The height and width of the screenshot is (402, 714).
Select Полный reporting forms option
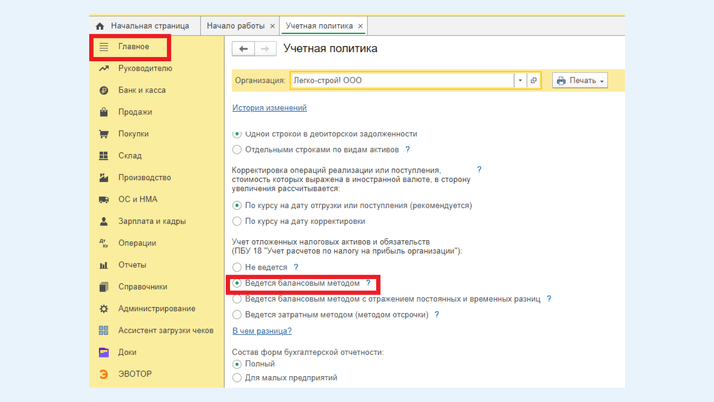pyautogui.click(x=237, y=364)
